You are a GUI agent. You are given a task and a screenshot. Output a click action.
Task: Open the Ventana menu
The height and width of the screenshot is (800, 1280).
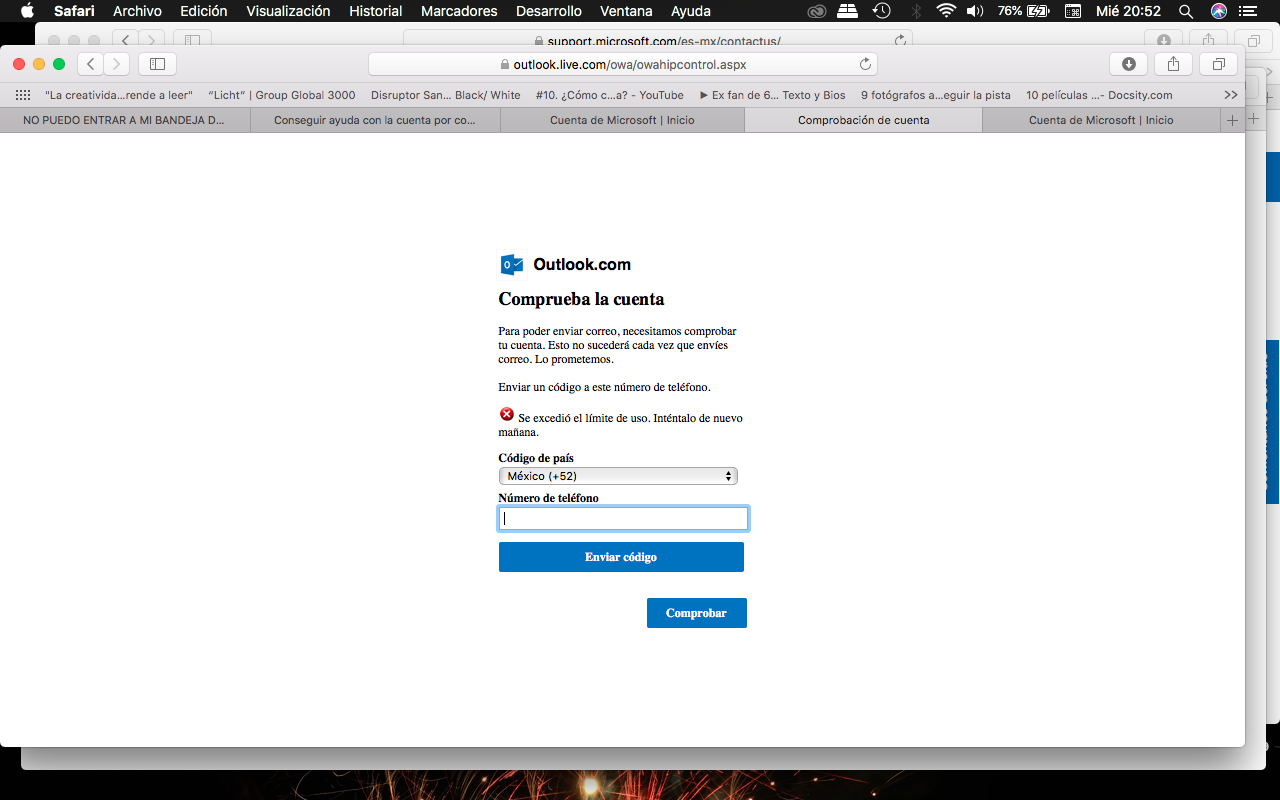point(626,11)
